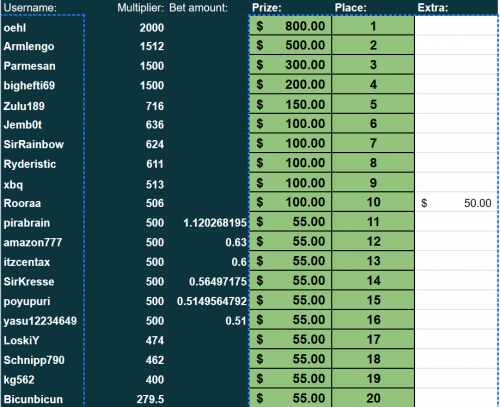The height and width of the screenshot is (407, 500).
Task: Select bet amount cell 0.6
Action: 207,262
